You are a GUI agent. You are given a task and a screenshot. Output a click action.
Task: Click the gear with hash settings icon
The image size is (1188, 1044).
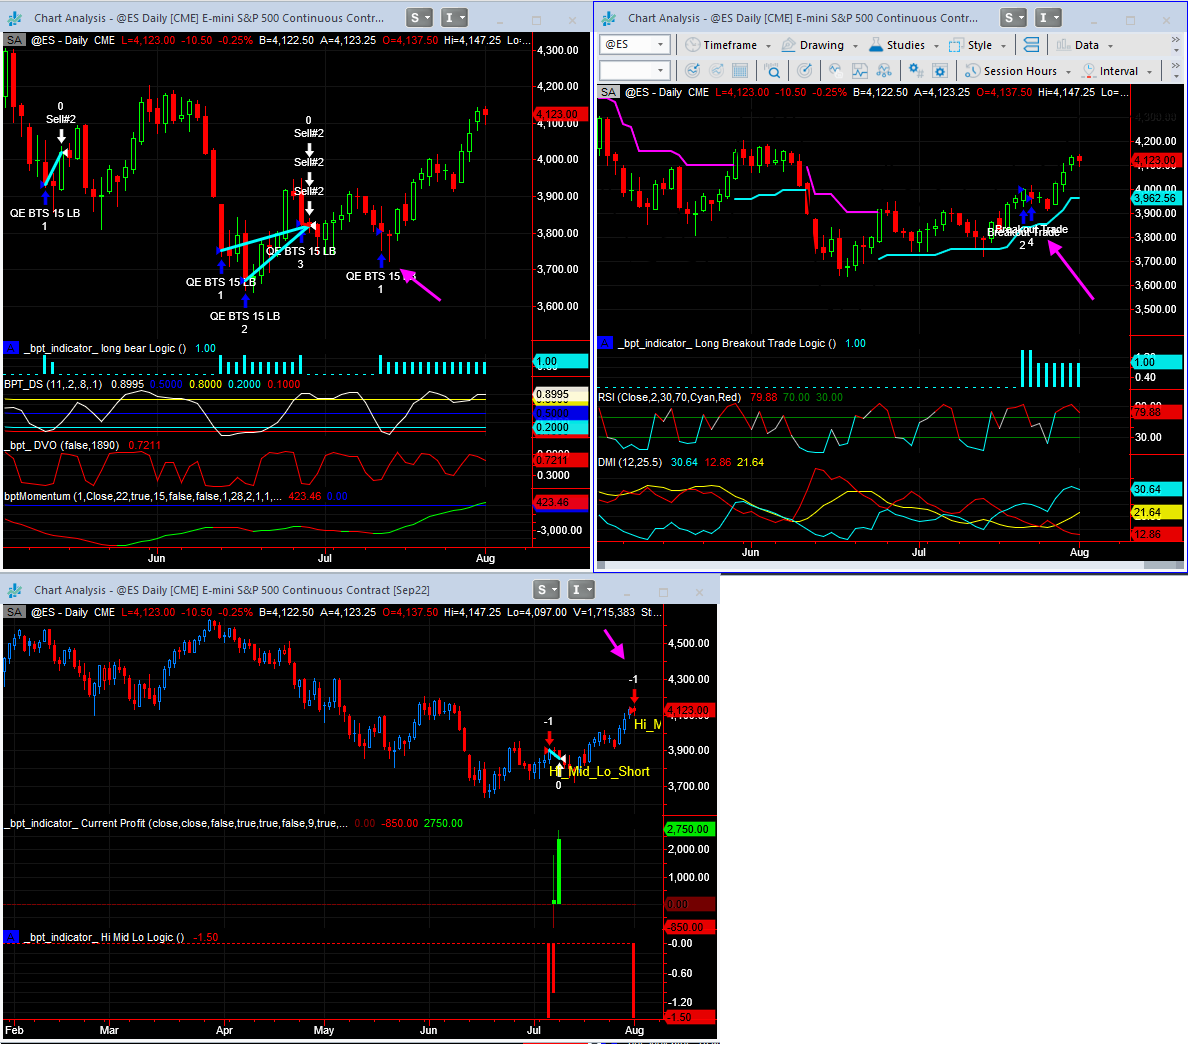point(915,71)
